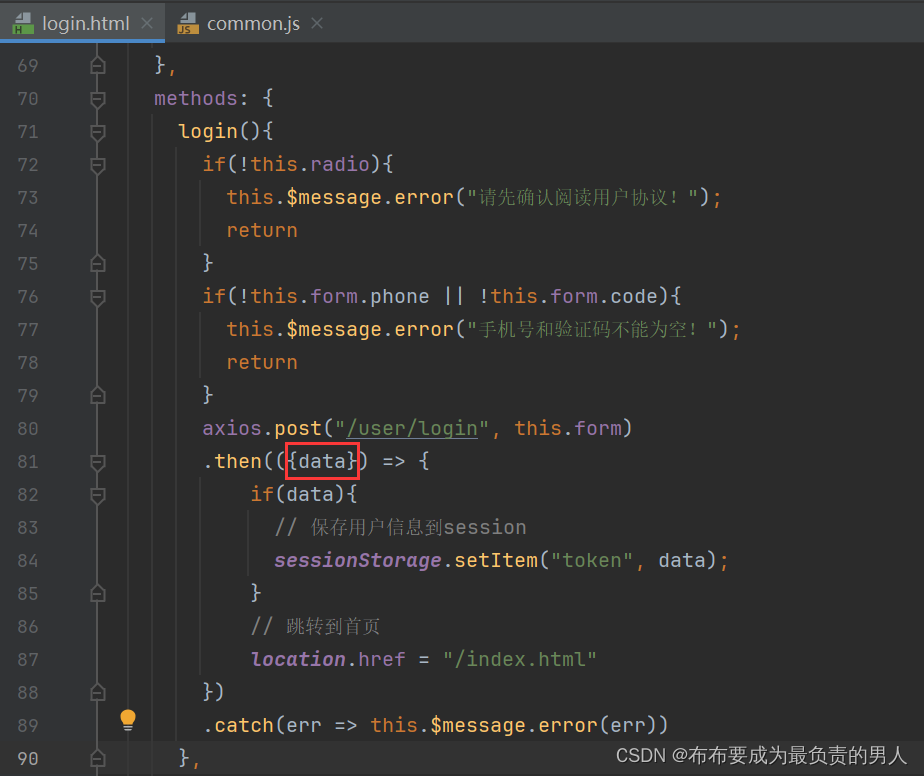Click the highlighted {data} parameter
Image resolution: width=924 pixels, height=776 pixels.
coord(322,461)
